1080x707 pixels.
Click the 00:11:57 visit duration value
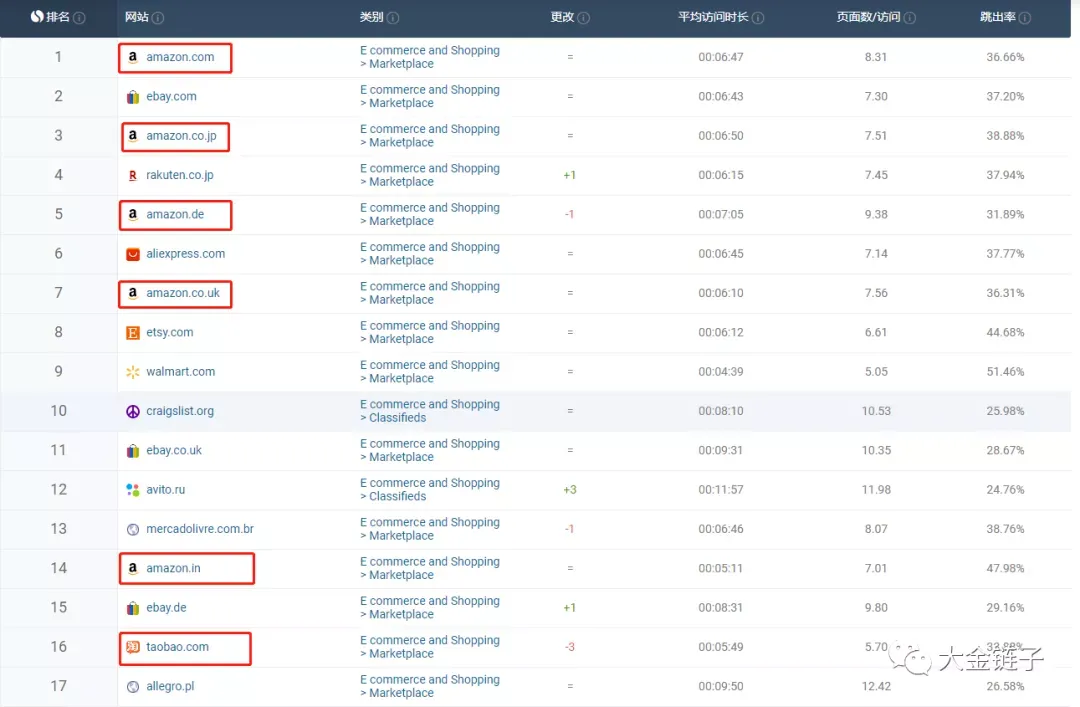(x=720, y=489)
